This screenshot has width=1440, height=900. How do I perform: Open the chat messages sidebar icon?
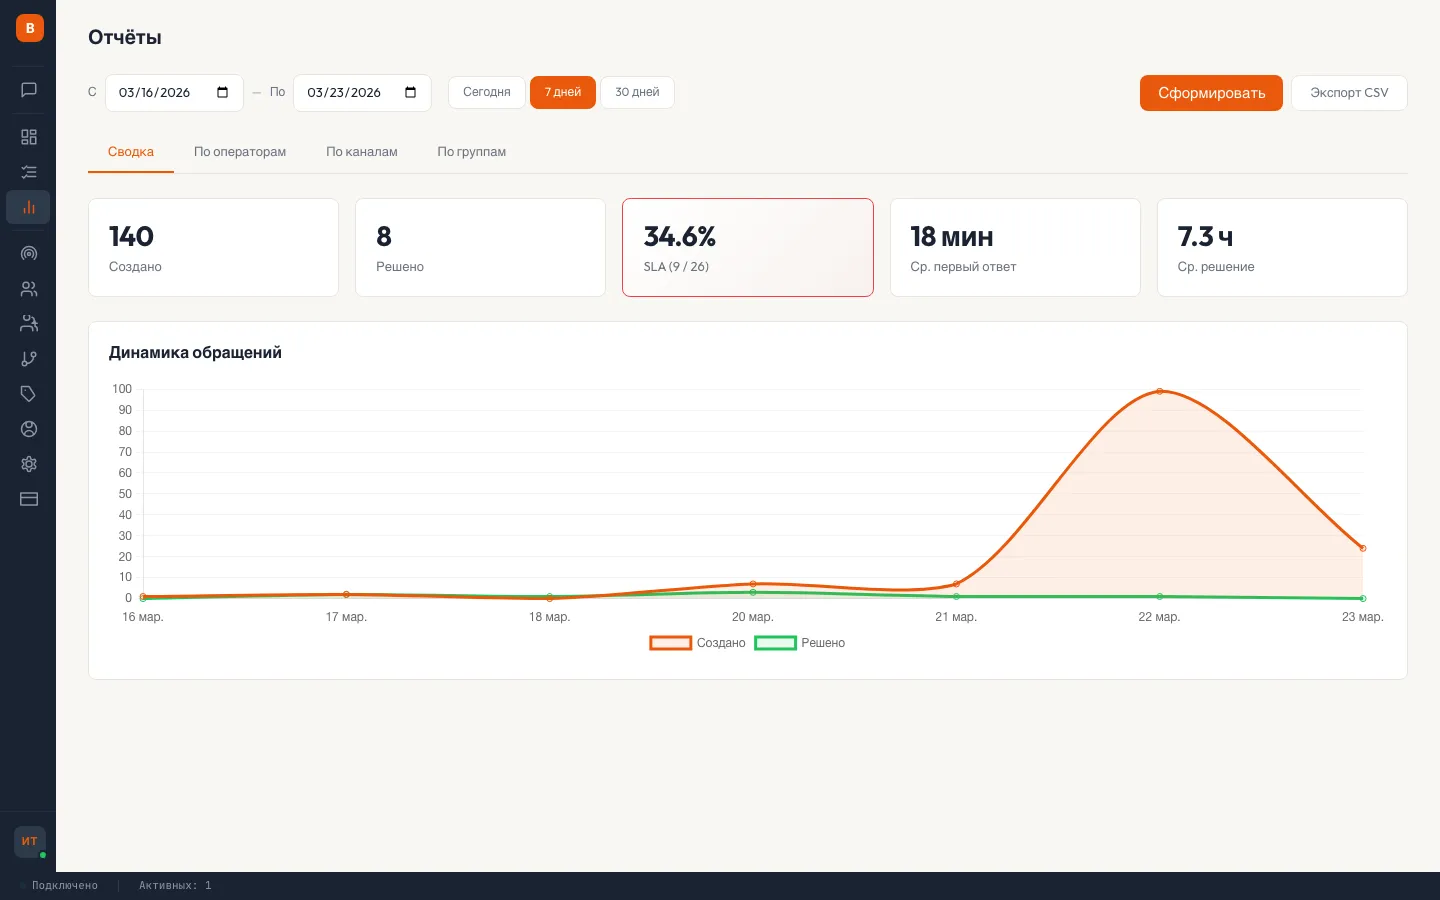(x=29, y=90)
